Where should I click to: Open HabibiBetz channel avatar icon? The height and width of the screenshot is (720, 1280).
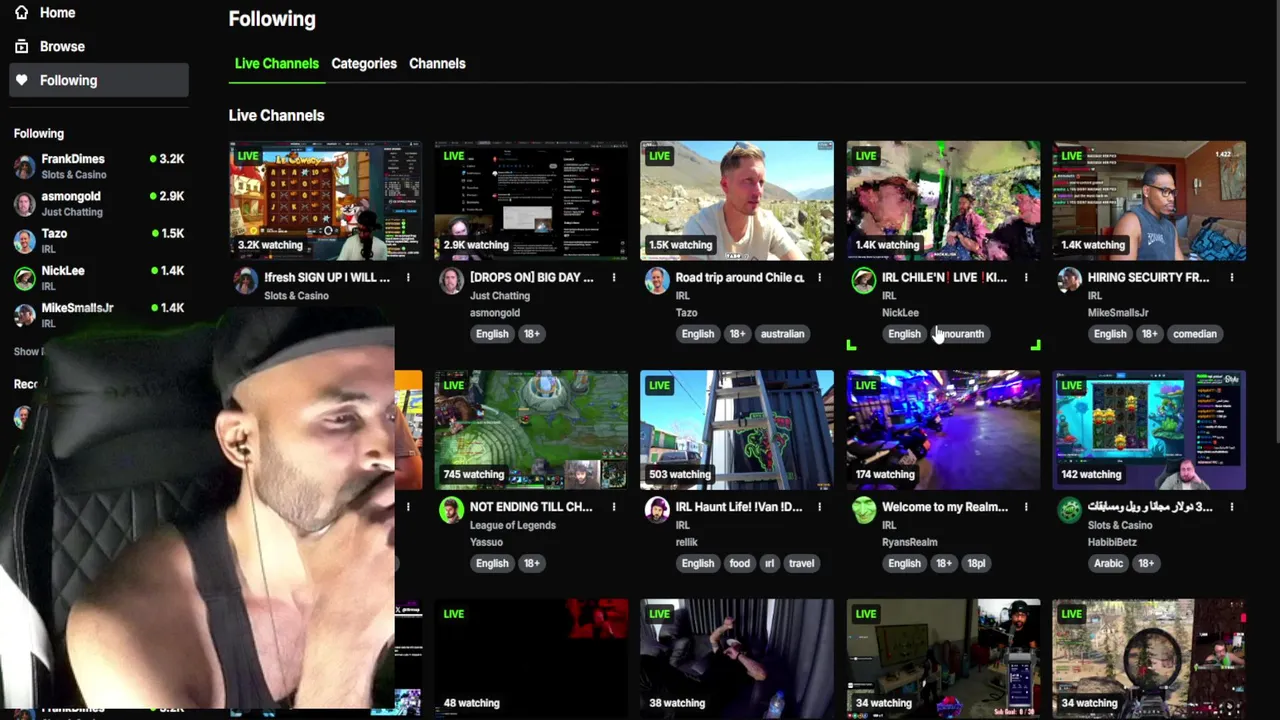1069,510
